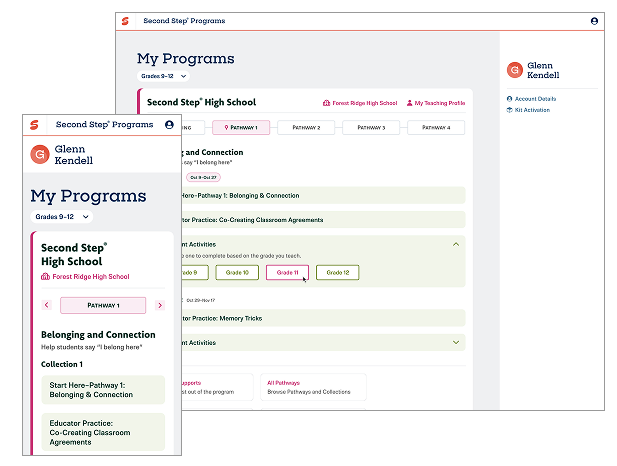617x466 pixels.
Task: Click Belonging and Connection heading in mobile
Action: (x=98, y=335)
